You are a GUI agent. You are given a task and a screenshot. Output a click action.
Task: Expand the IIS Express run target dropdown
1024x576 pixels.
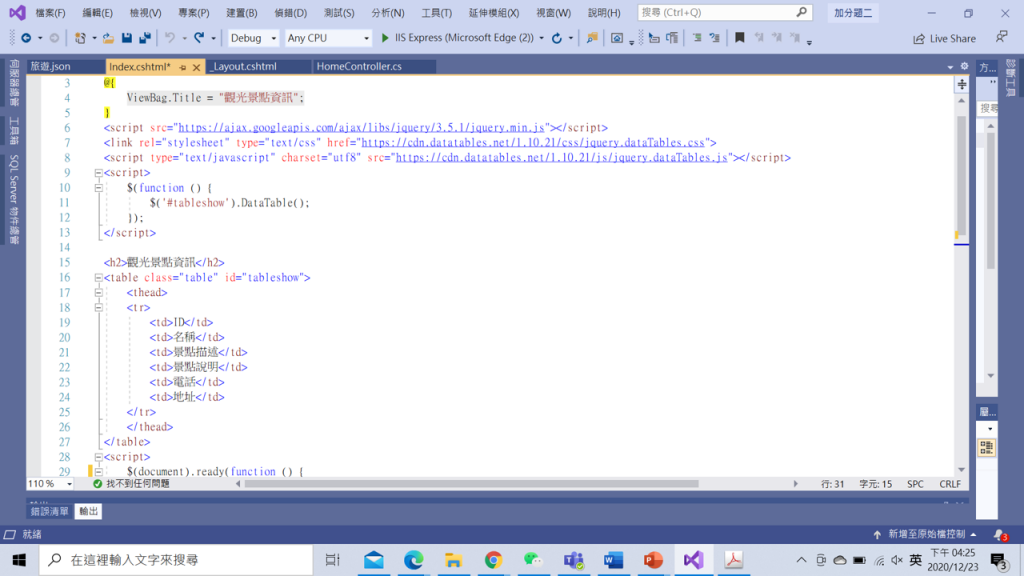(x=541, y=39)
